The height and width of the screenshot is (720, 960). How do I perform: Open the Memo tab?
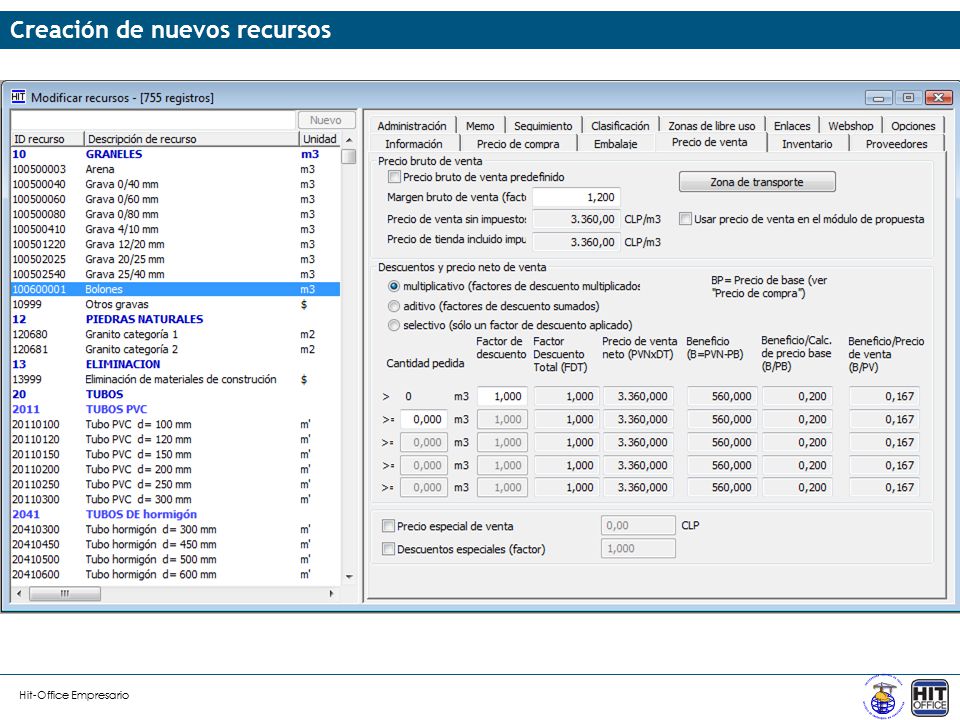(x=480, y=126)
